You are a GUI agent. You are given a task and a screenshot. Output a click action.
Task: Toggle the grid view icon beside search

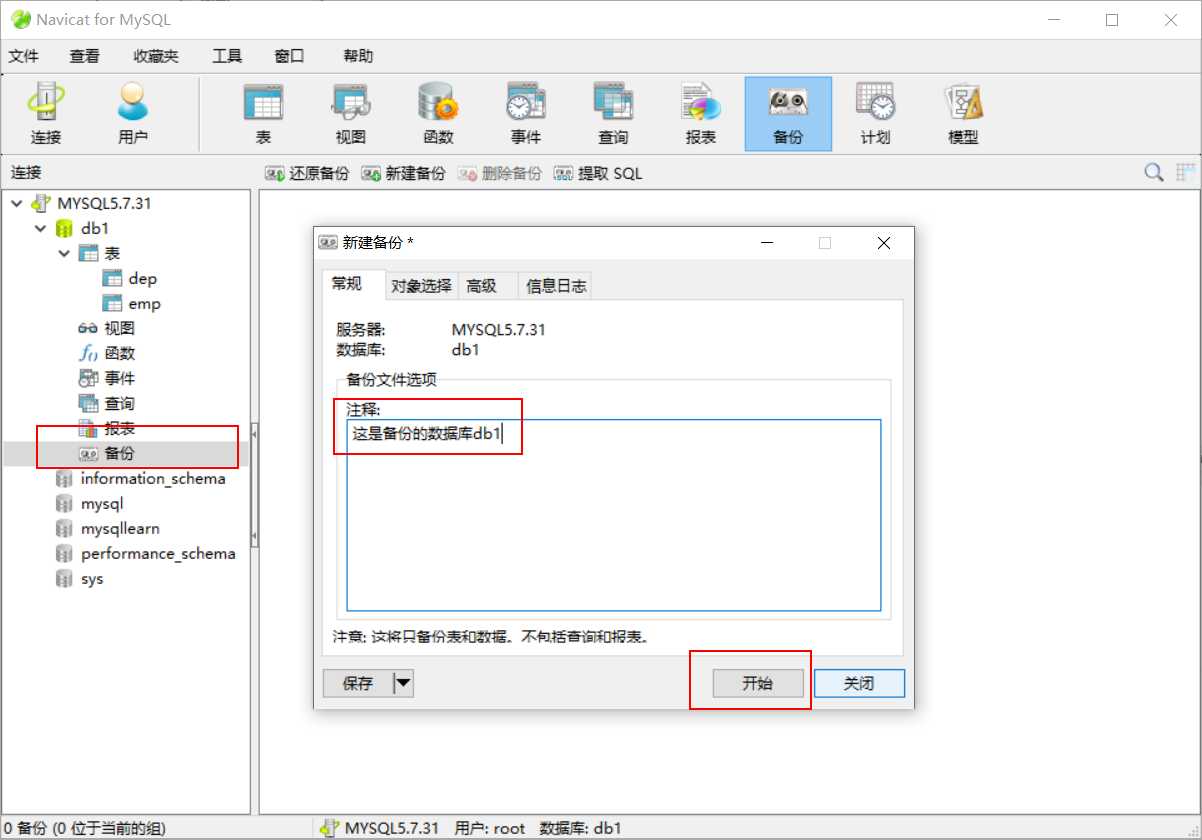(x=1186, y=173)
